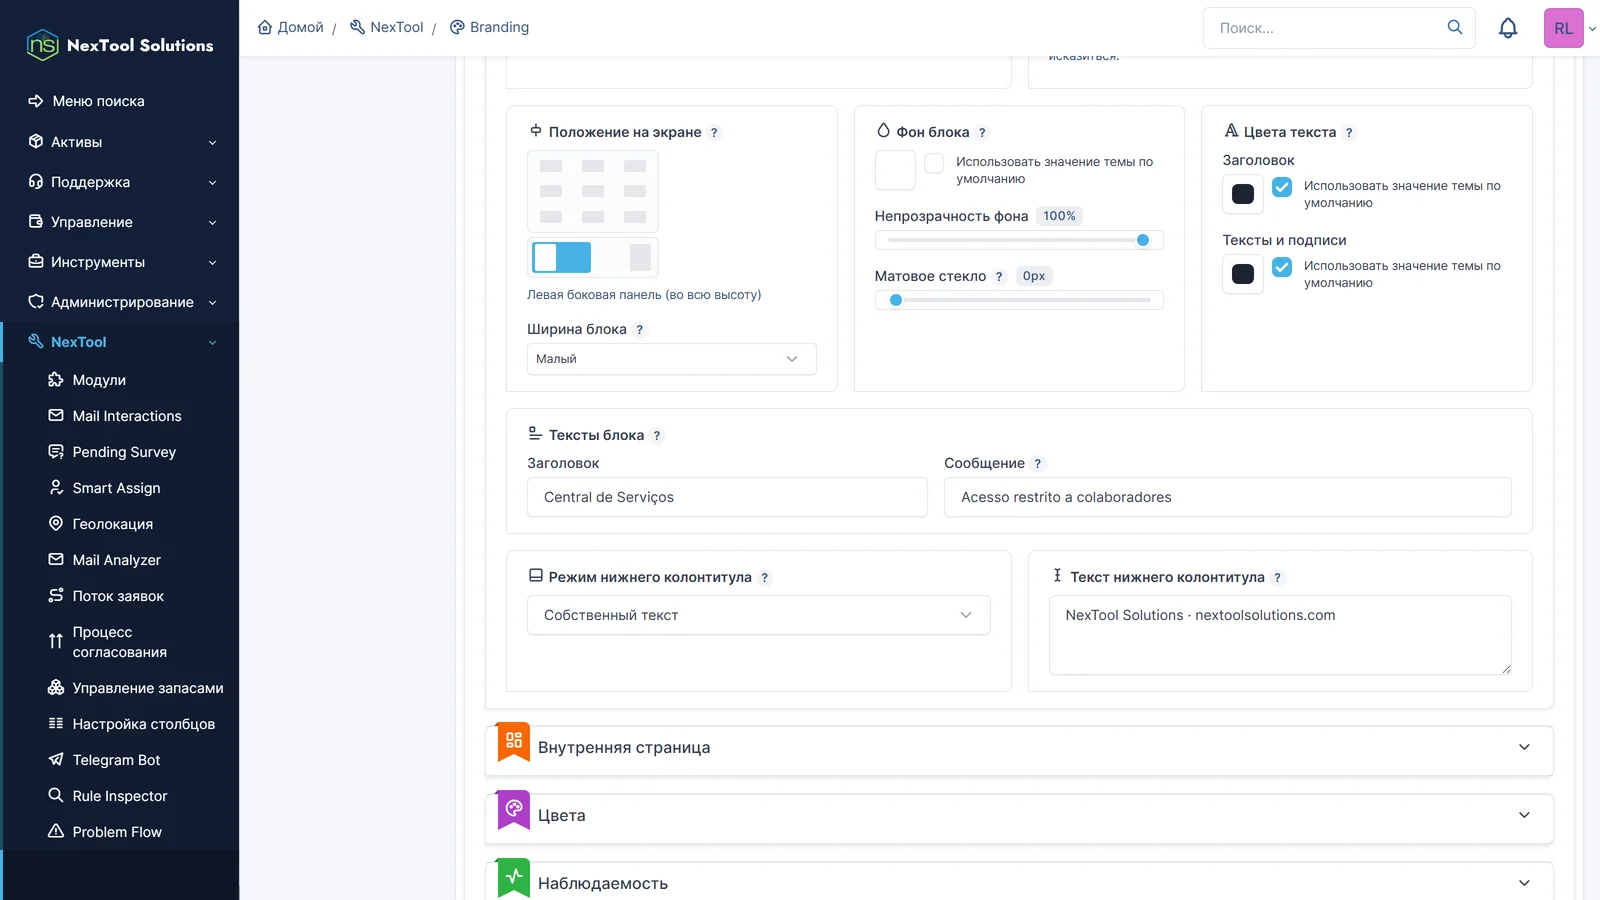1600x900 pixels.
Task: Open Управление запасами in sidebar
Action: 136,688
